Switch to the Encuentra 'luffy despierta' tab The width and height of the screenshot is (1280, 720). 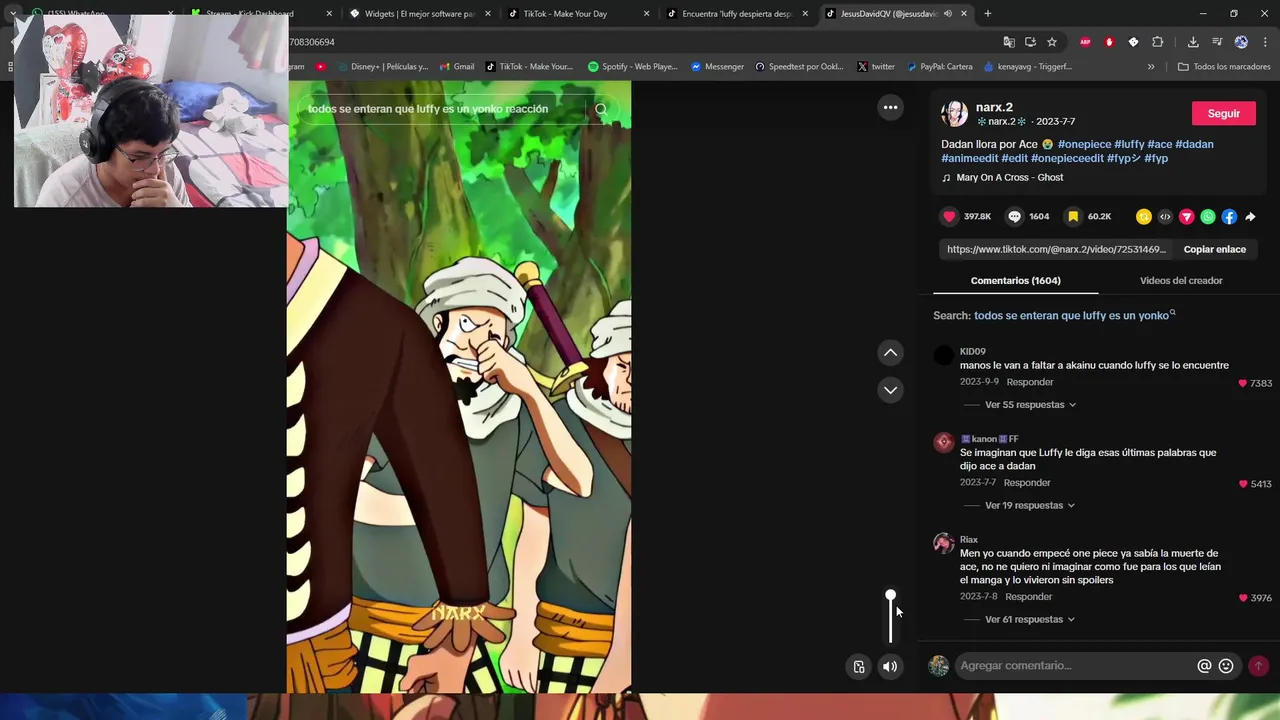[x=737, y=14]
